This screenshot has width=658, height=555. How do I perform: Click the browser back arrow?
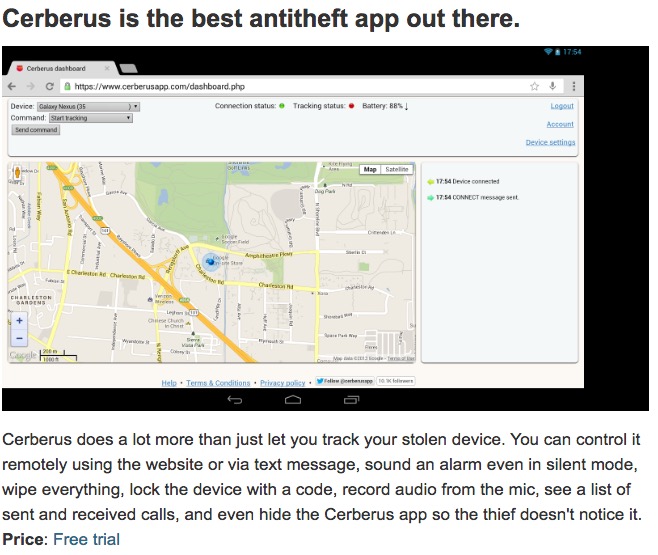tap(12, 86)
